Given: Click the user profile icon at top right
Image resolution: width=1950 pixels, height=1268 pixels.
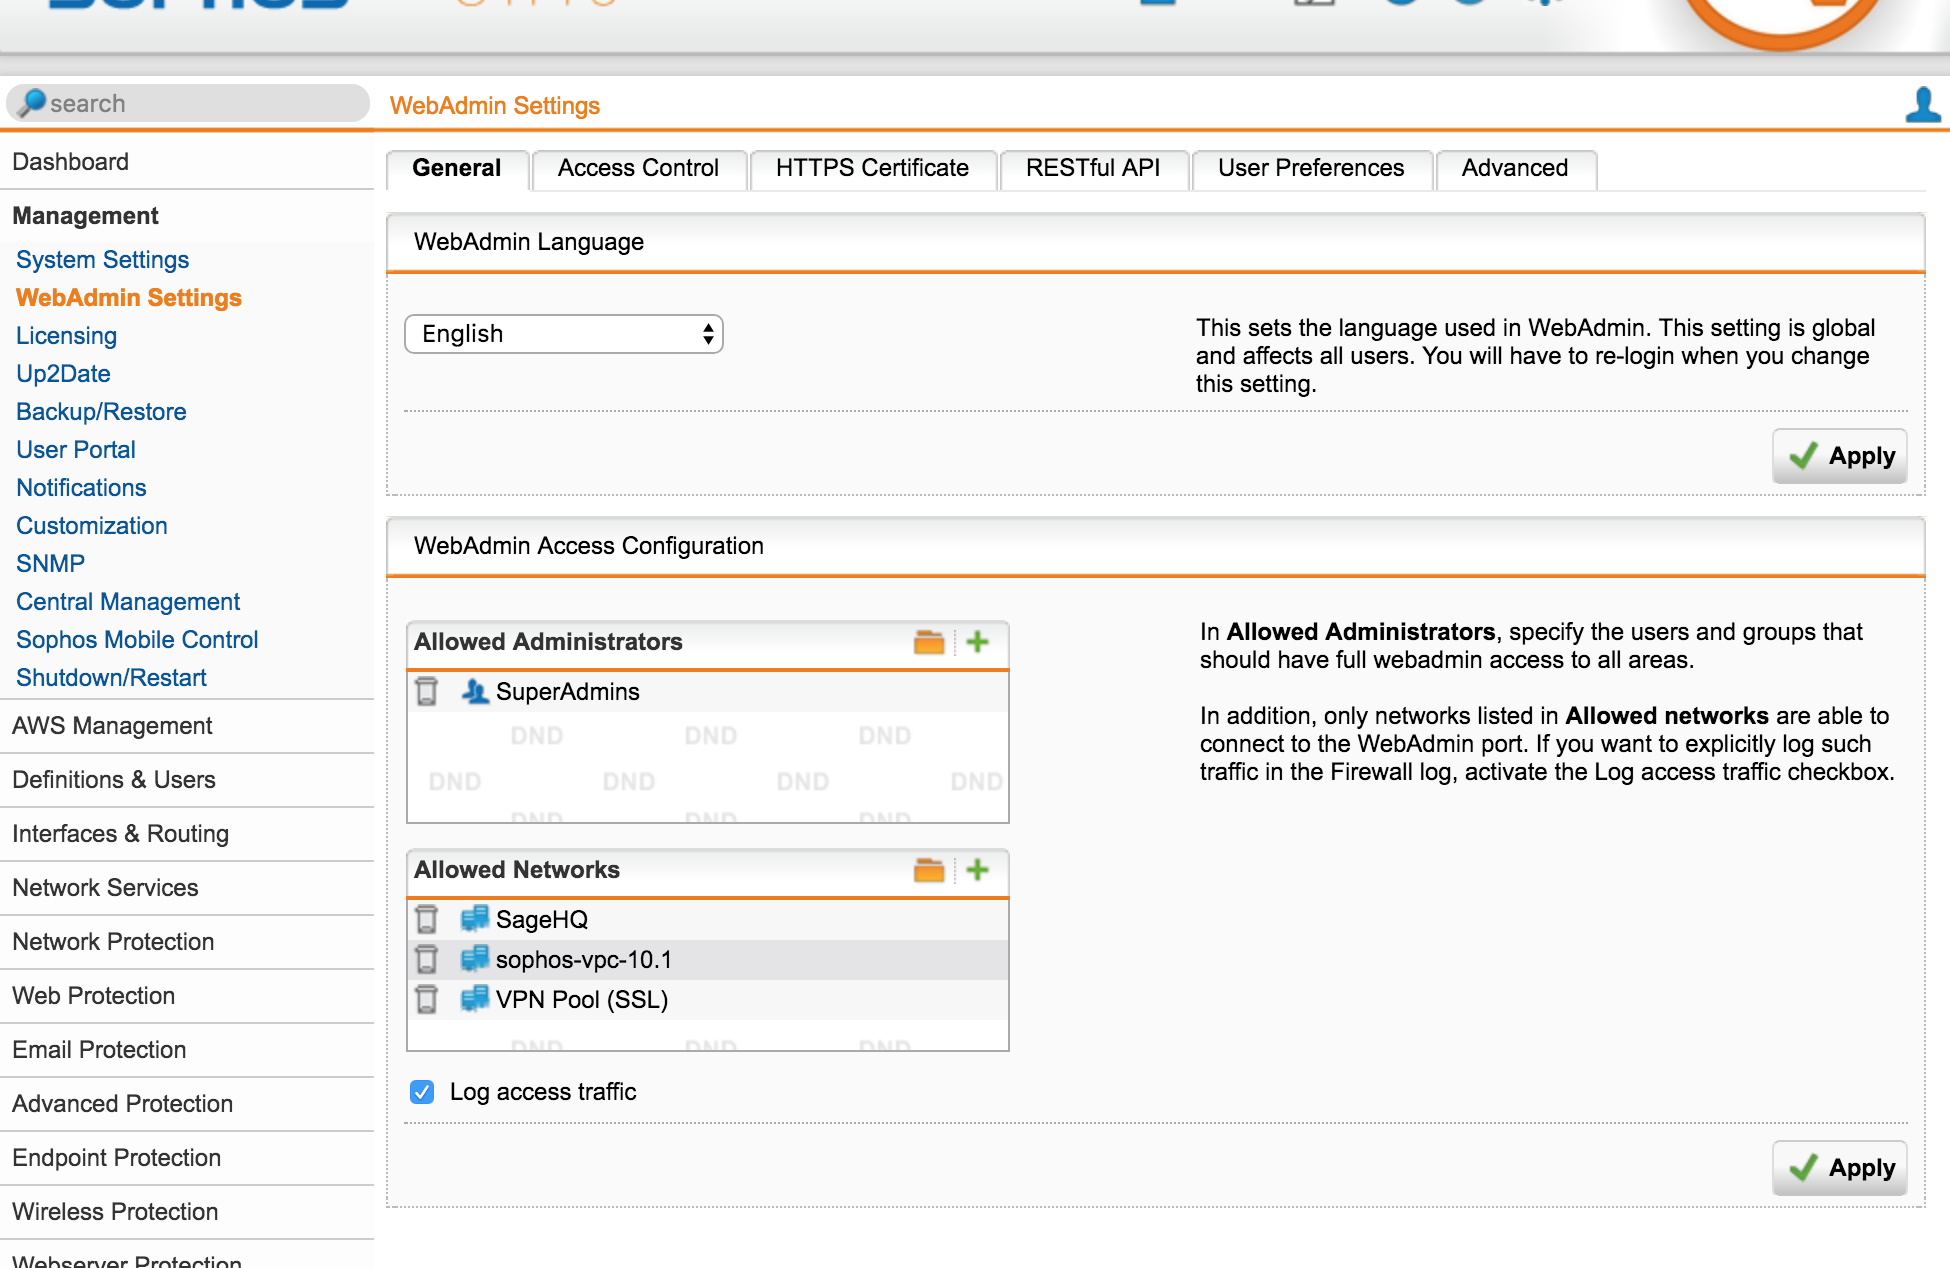Looking at the screenshot, I should pyautogui.click(x=1922, y=105).
